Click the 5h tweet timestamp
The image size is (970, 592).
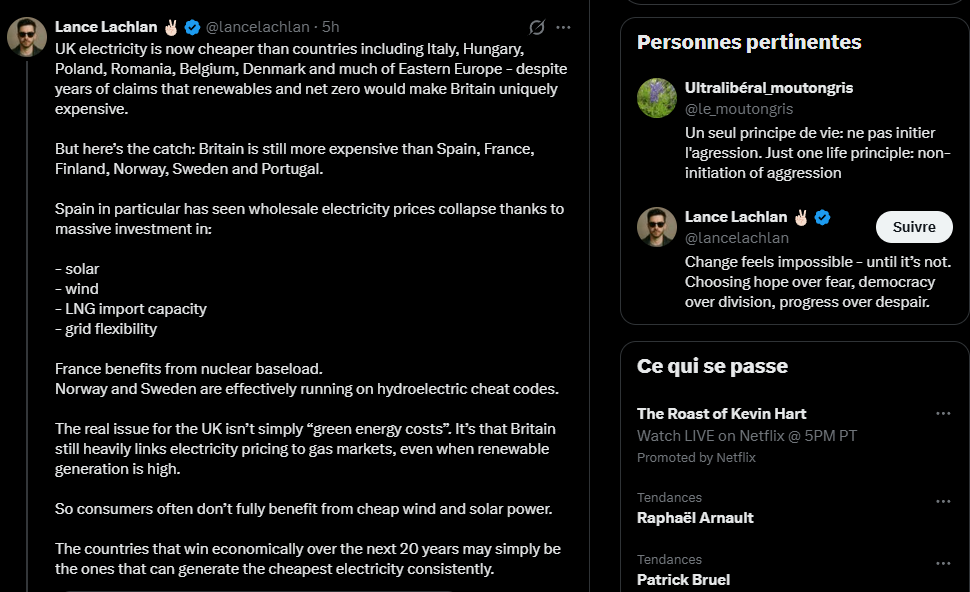pos(330,27)
